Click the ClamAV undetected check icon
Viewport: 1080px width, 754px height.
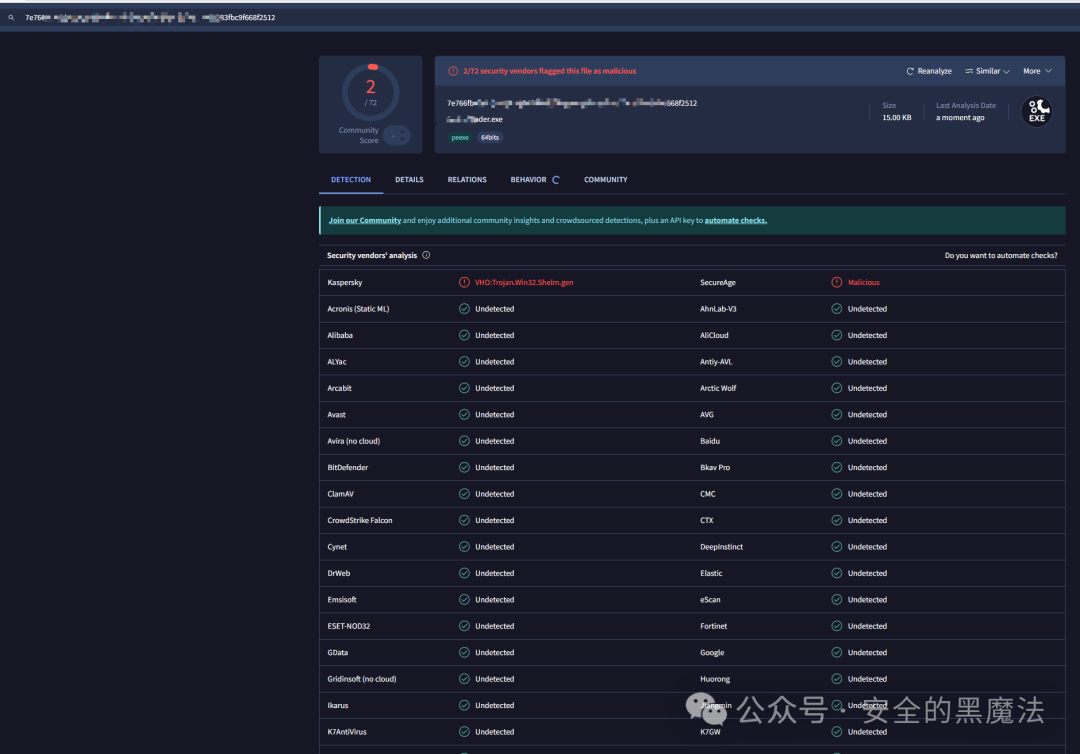point(464,494)
